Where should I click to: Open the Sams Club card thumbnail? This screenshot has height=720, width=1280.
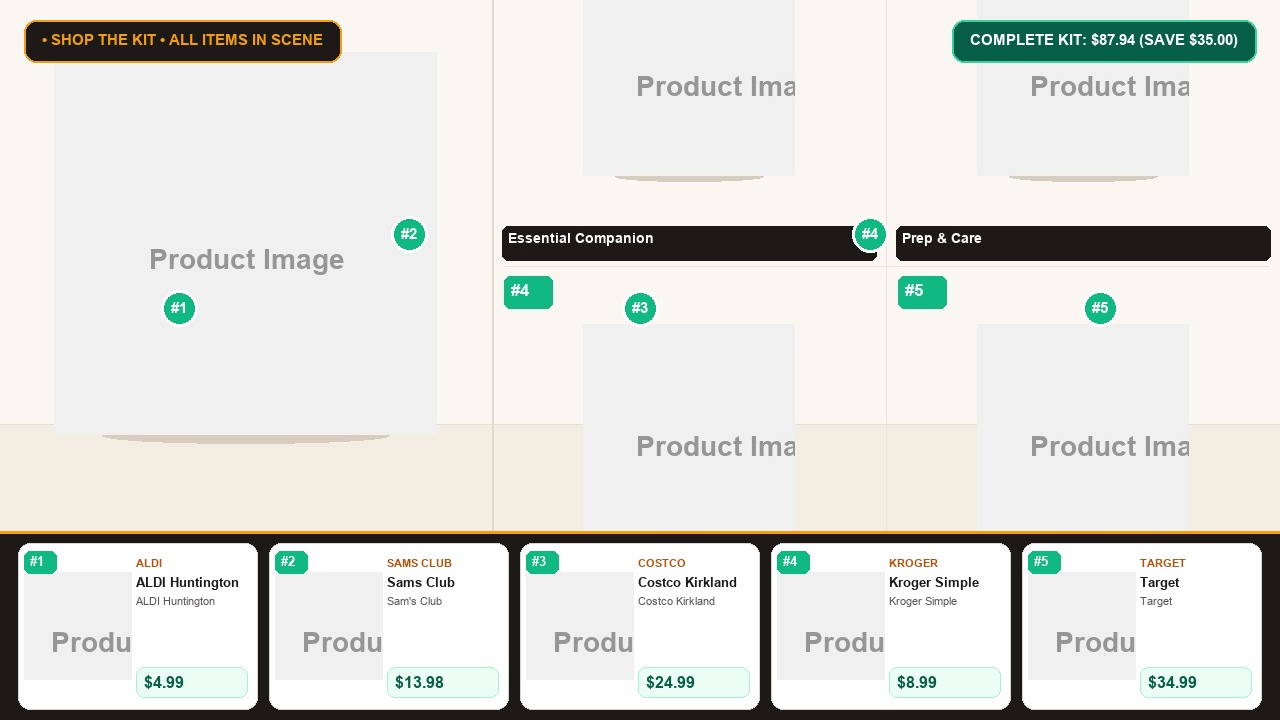(329, 626)
